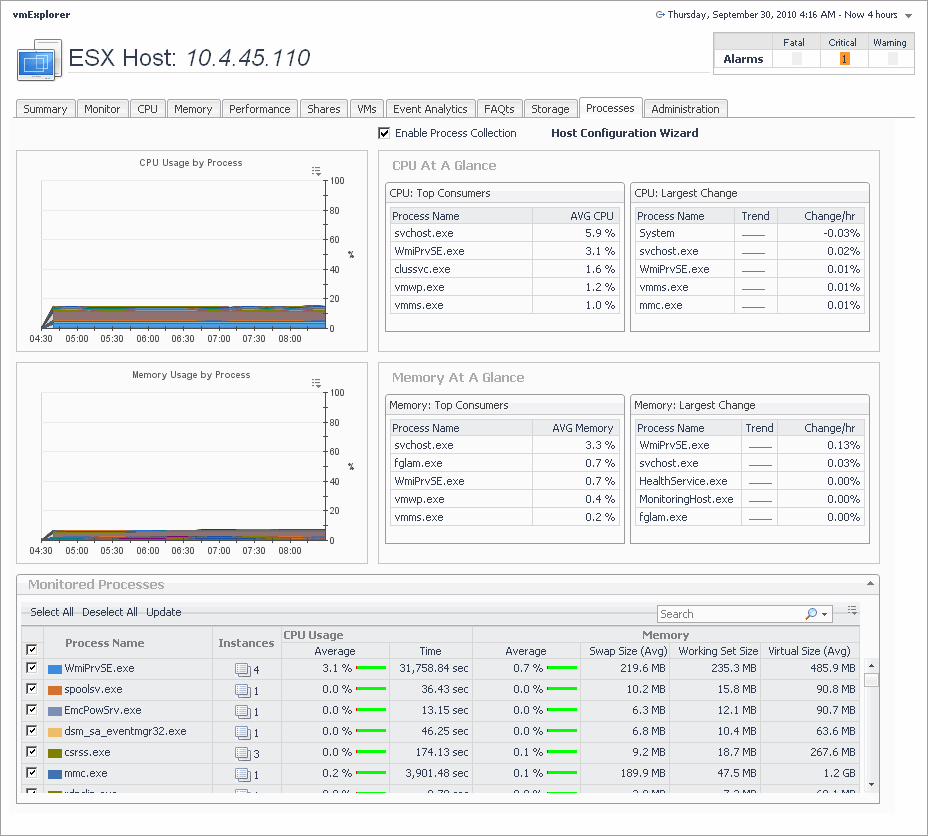This screenshot has height=836, width=928.
Task: Expand the search options dropdown arrow
Action: tap(825, 615)
